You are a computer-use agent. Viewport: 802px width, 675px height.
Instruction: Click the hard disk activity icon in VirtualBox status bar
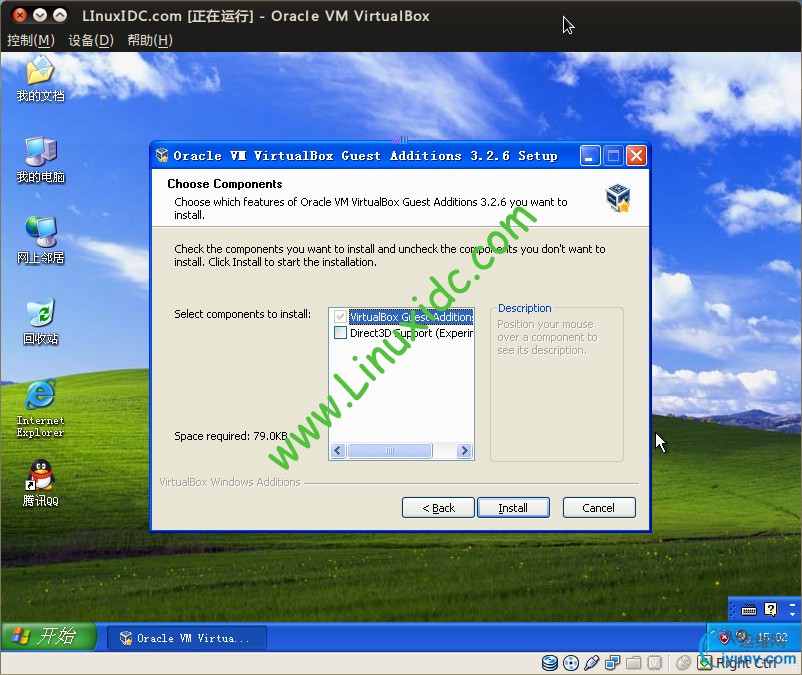pos(550,663)
